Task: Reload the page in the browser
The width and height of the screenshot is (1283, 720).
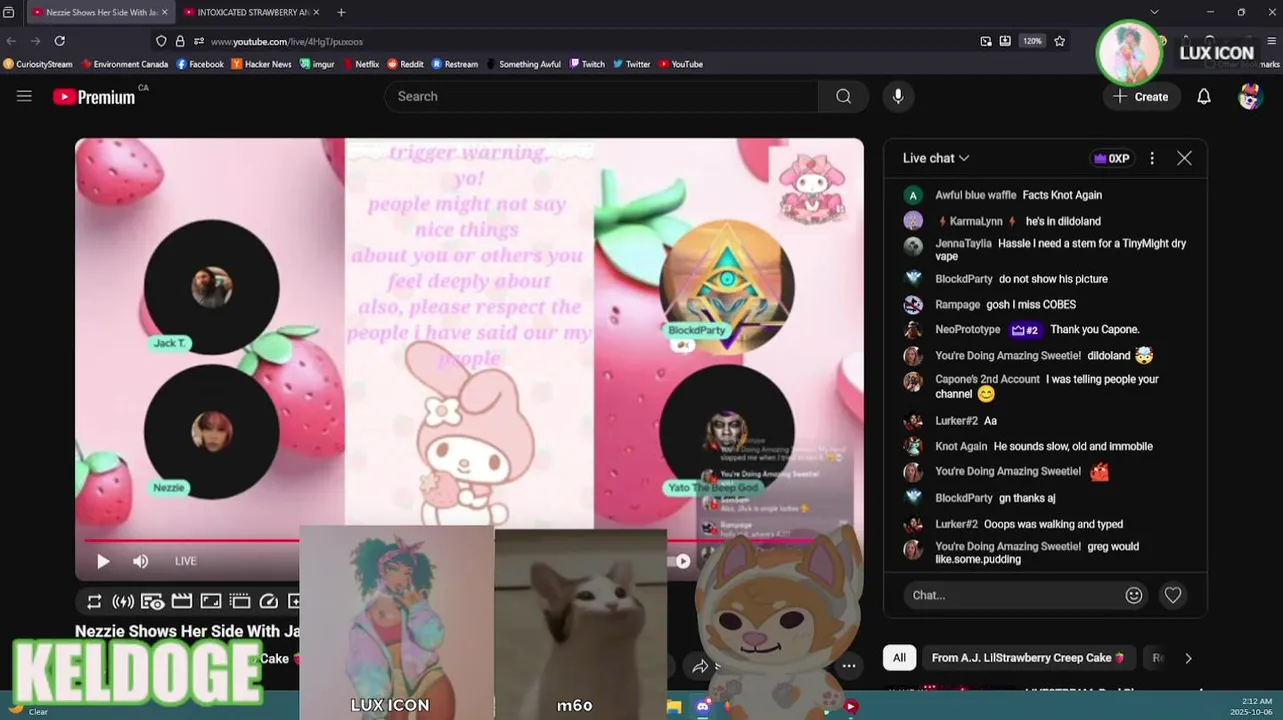Action: 59,41
